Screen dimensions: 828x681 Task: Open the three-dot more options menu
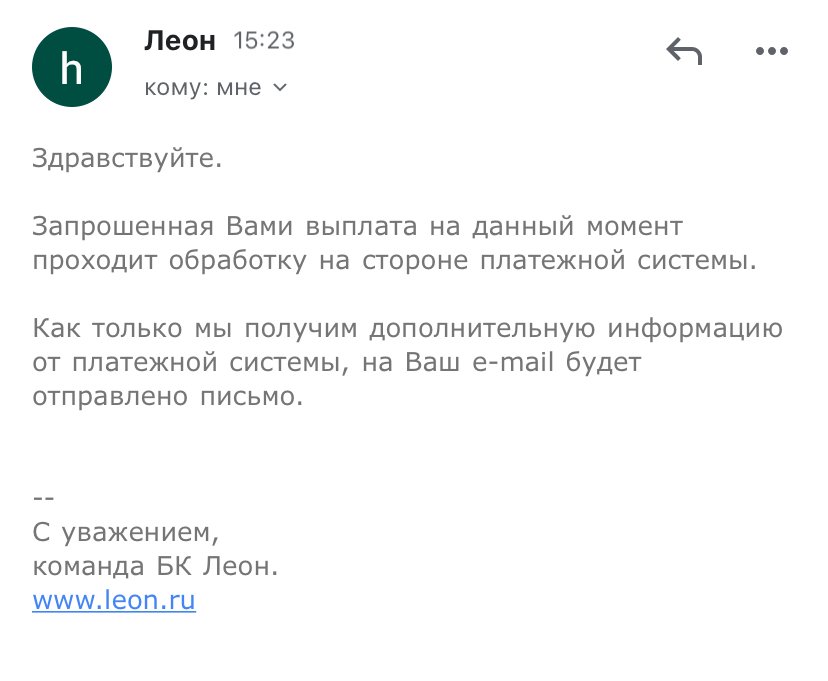pos(772,52)
